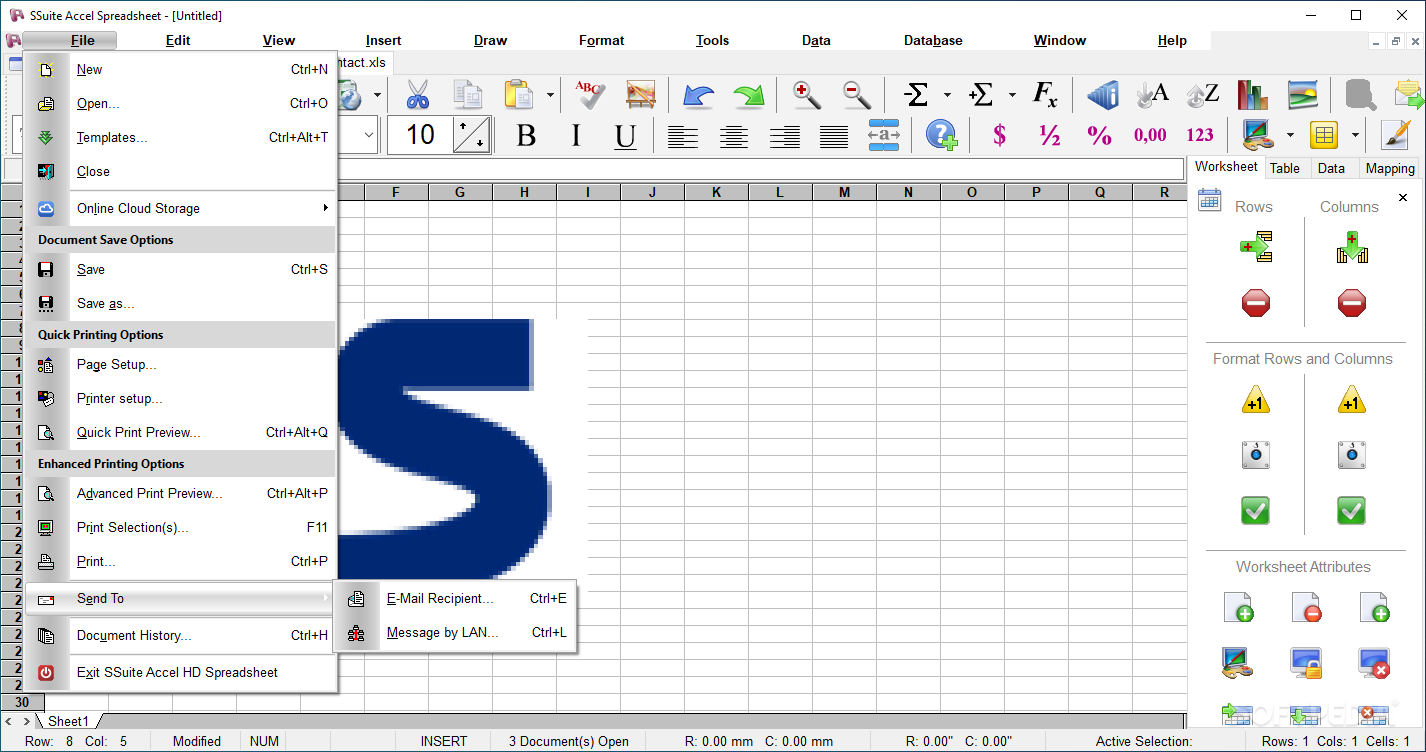The height and width of the screenshot is (752, 1426).
Task: Click the info chart icon
Action: (1102, 96)
